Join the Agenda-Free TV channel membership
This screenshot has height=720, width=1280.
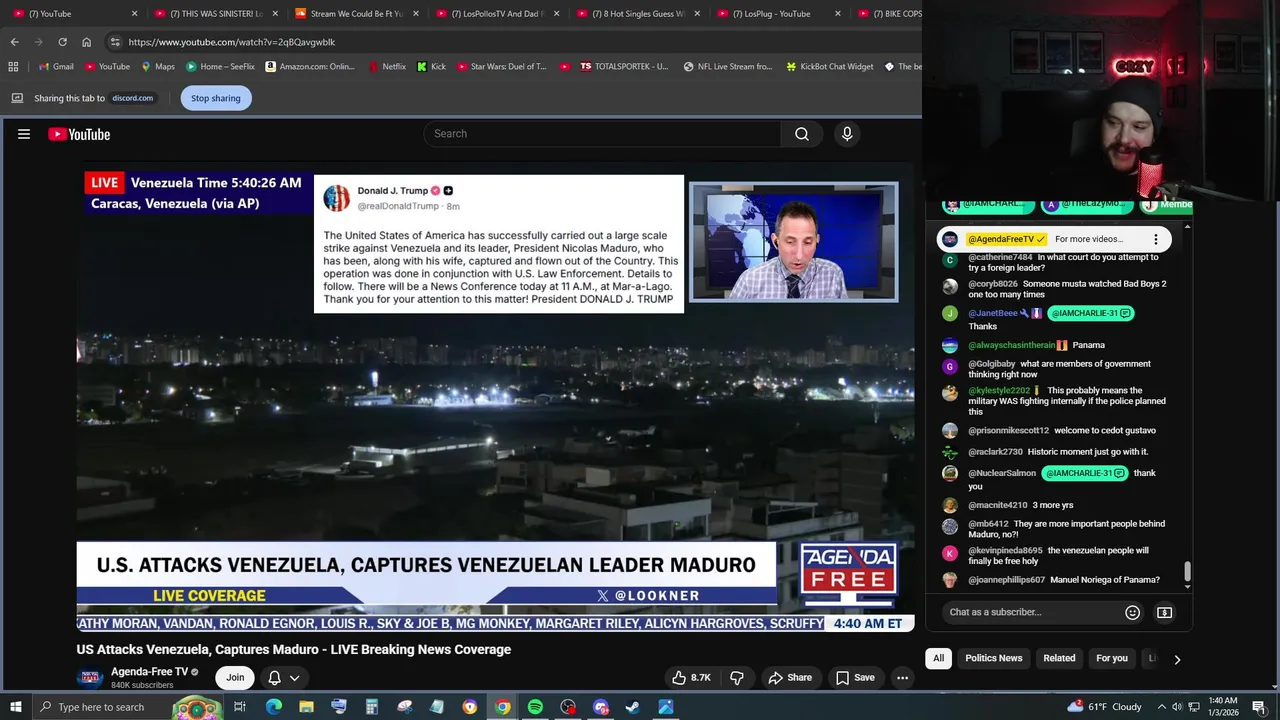click(235, 677)
